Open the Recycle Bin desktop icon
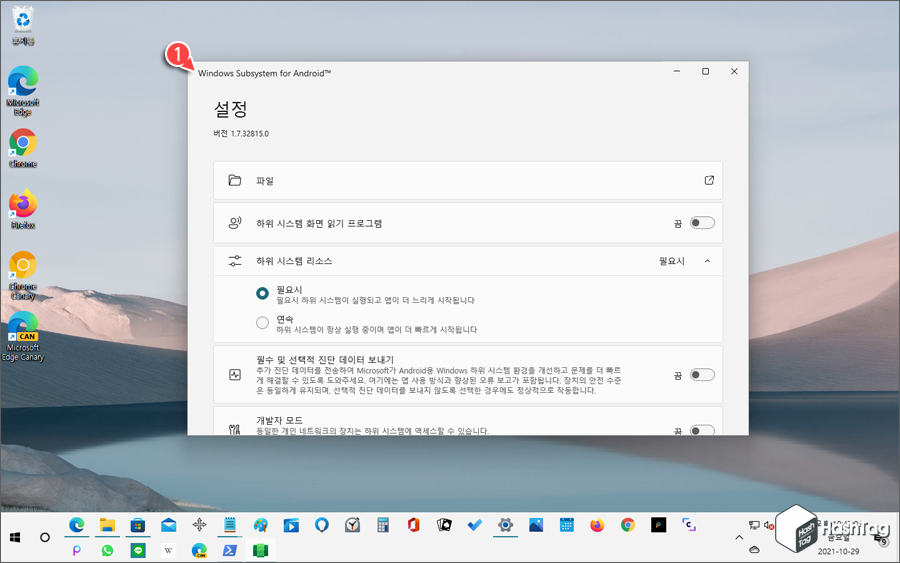Screen dimensions: 900x563 (x=23, y=25)
